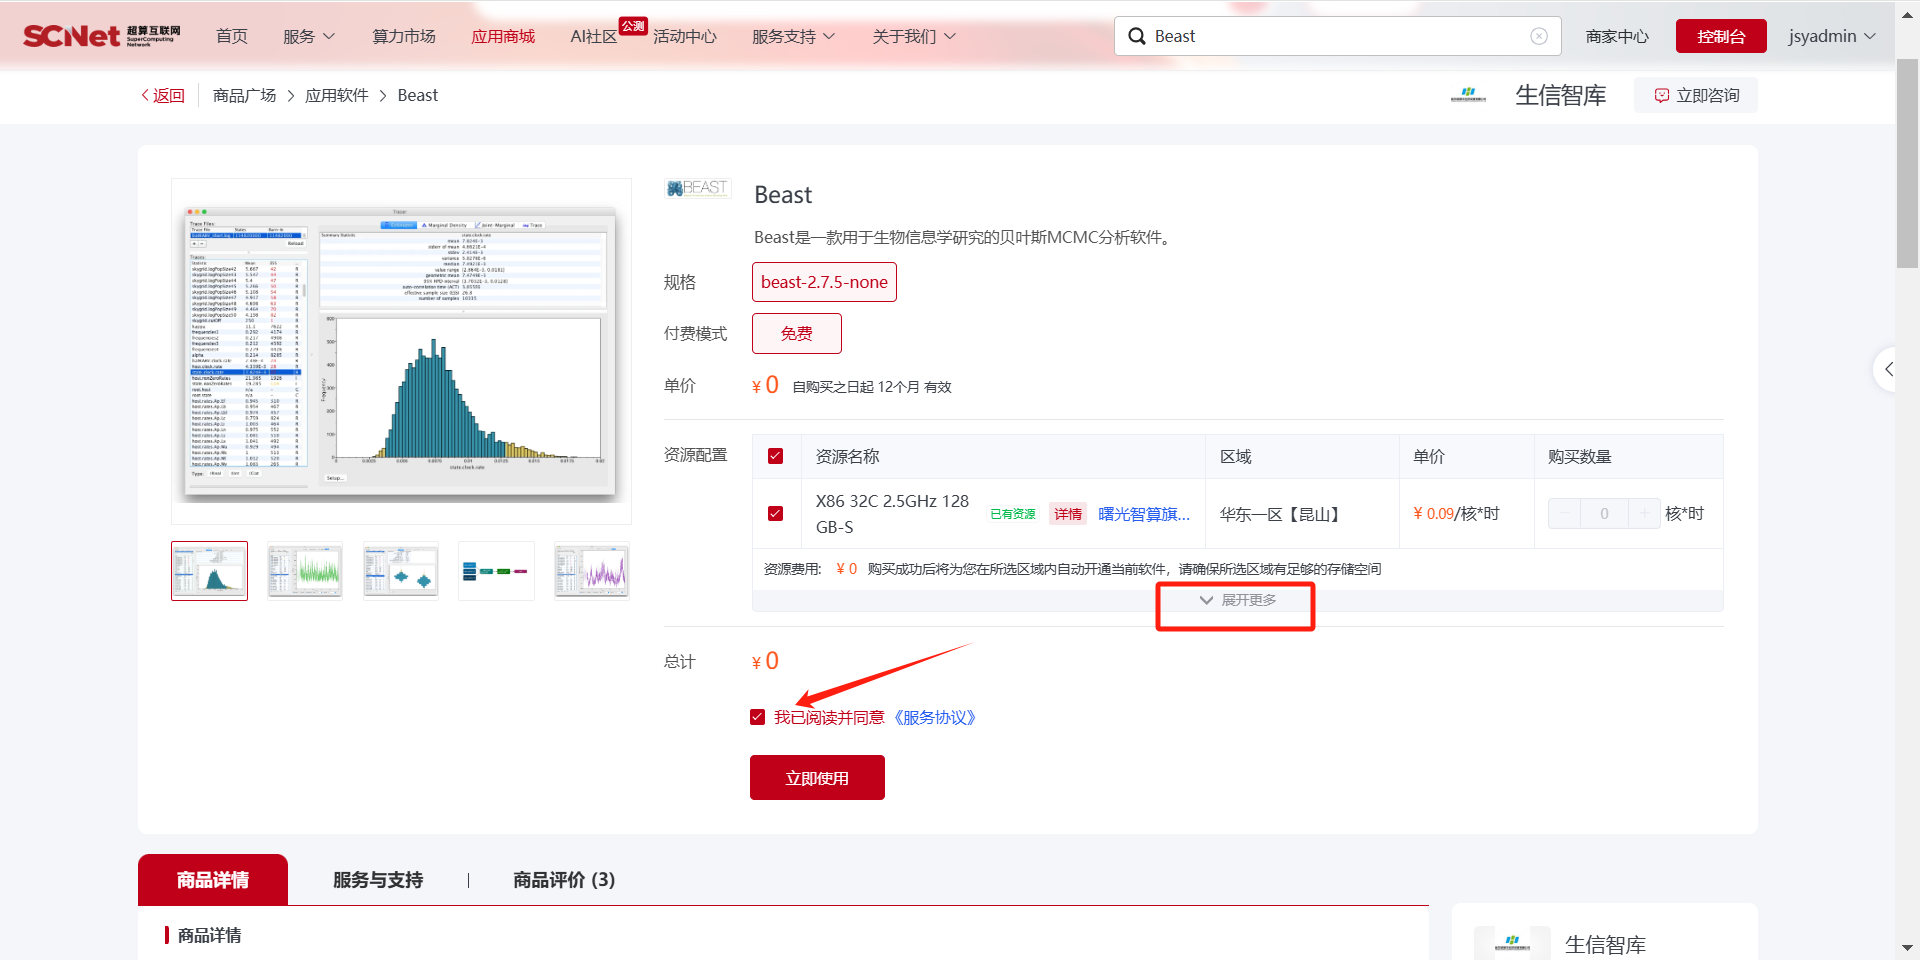Image resolution: width=1920 pixels, height=960 pixels.
Task: Click the SCNet logo in header
Action: pyautogui.click(x=101, y=36)
